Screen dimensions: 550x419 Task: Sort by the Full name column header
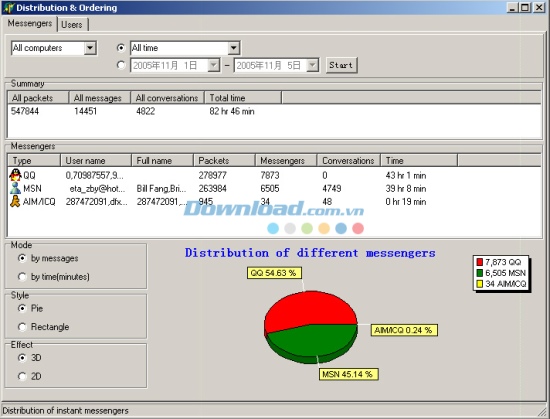[162, 160]
